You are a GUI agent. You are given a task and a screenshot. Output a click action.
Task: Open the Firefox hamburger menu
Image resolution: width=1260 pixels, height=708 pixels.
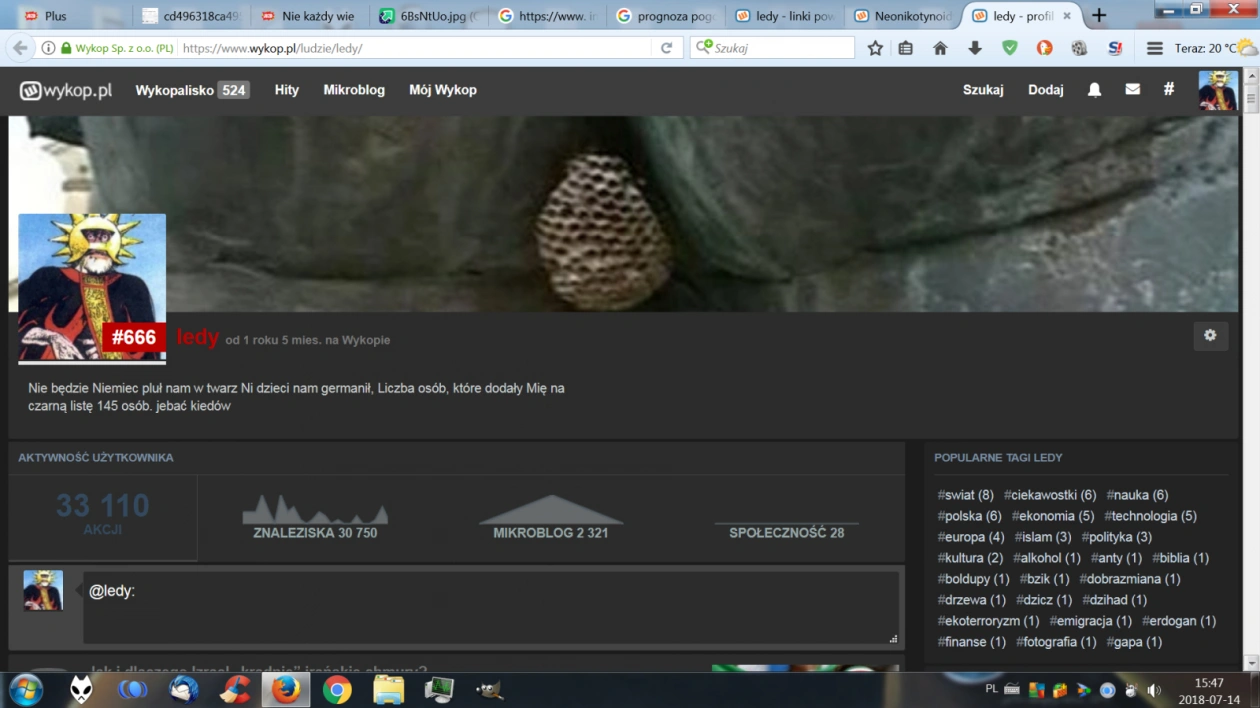click(x=1154, y=48)
